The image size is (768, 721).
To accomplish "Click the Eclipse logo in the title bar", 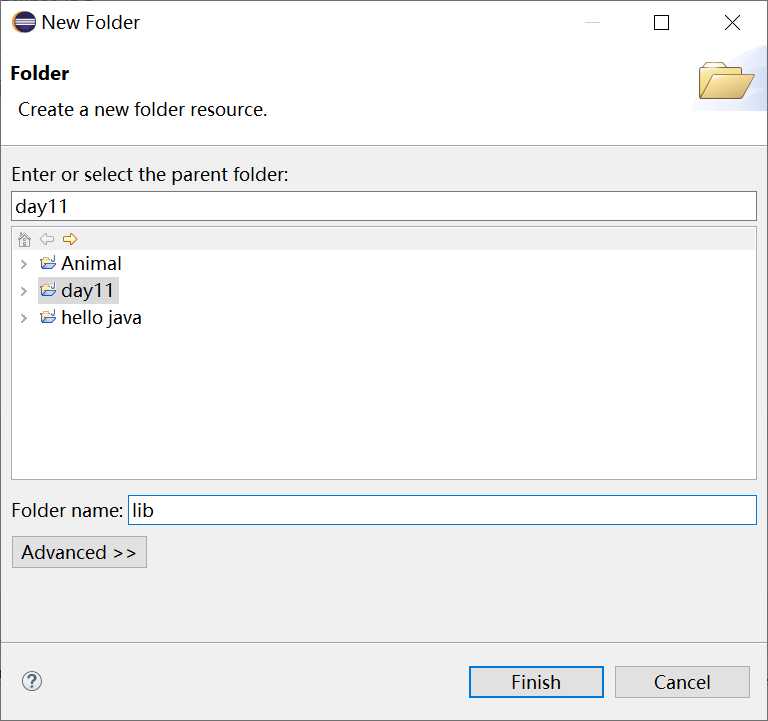I will click(x=22, y=22).
